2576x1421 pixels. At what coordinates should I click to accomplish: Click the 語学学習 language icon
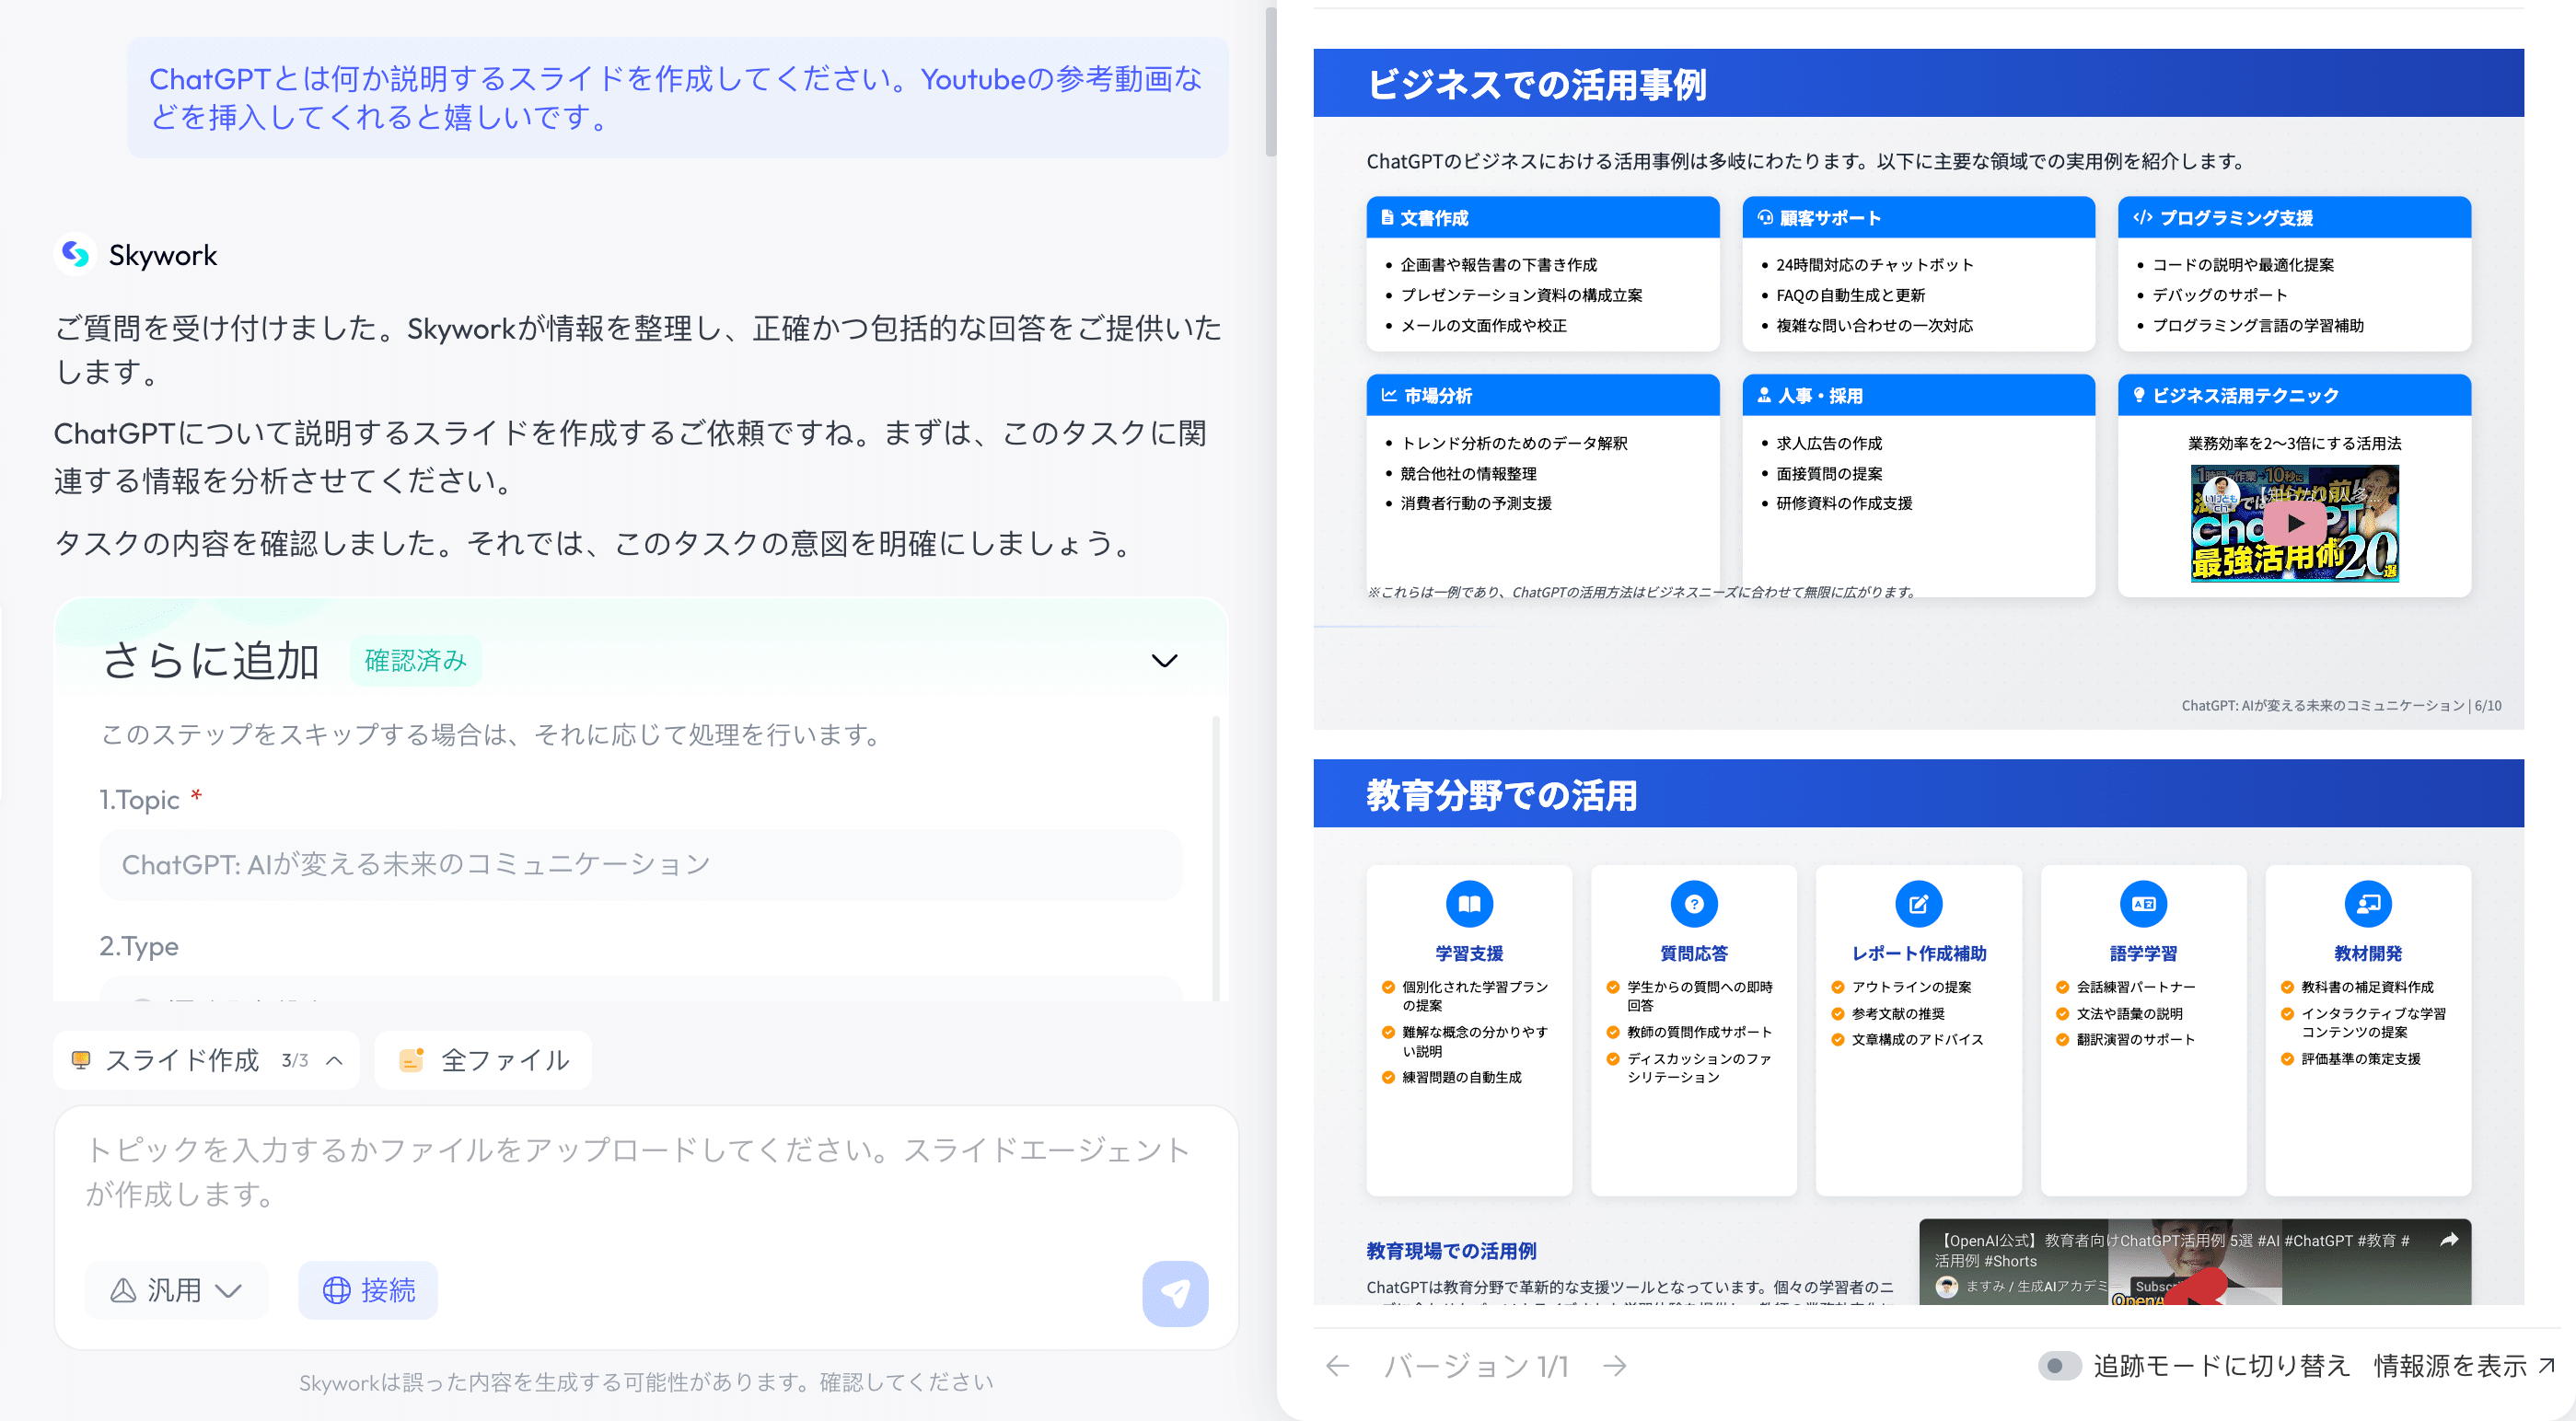point(2143,904)
